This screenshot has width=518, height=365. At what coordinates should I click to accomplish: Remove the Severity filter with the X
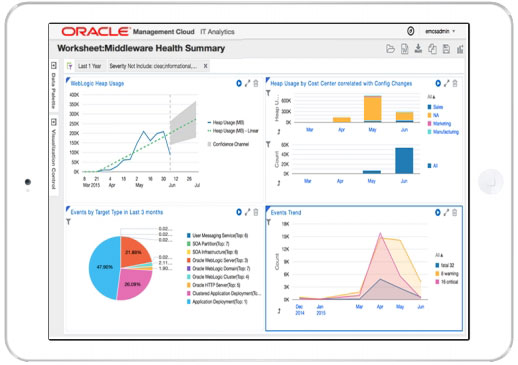206,66
